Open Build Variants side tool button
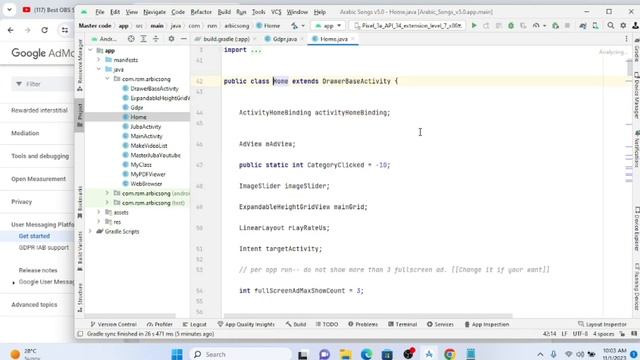The height and width of the screenshot is (360, 640). 80,251
